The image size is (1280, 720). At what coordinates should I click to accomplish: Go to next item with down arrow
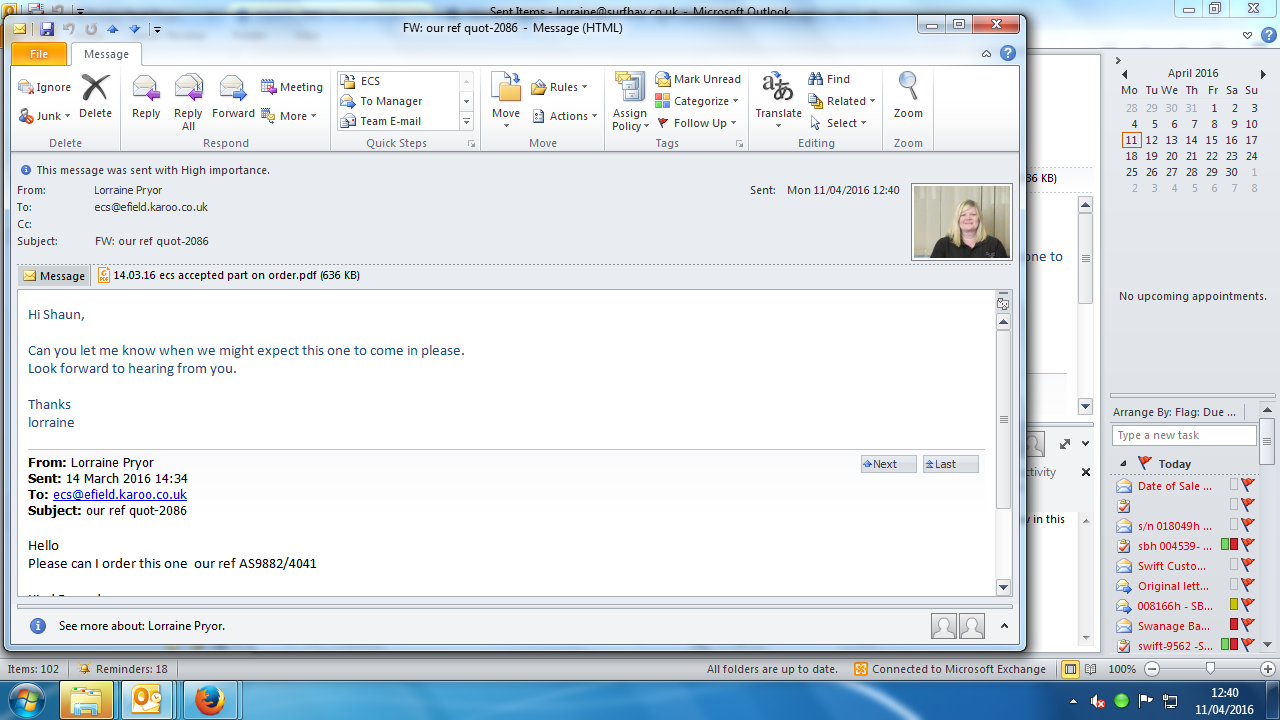point(135,28)
